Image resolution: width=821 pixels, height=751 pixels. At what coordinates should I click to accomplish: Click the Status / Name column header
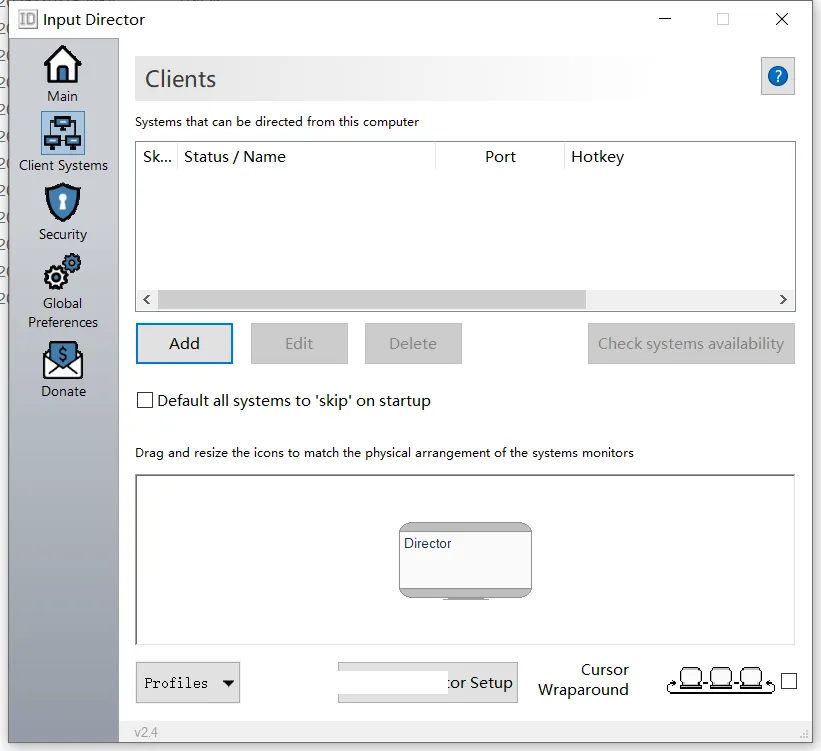tap(306, 157)
